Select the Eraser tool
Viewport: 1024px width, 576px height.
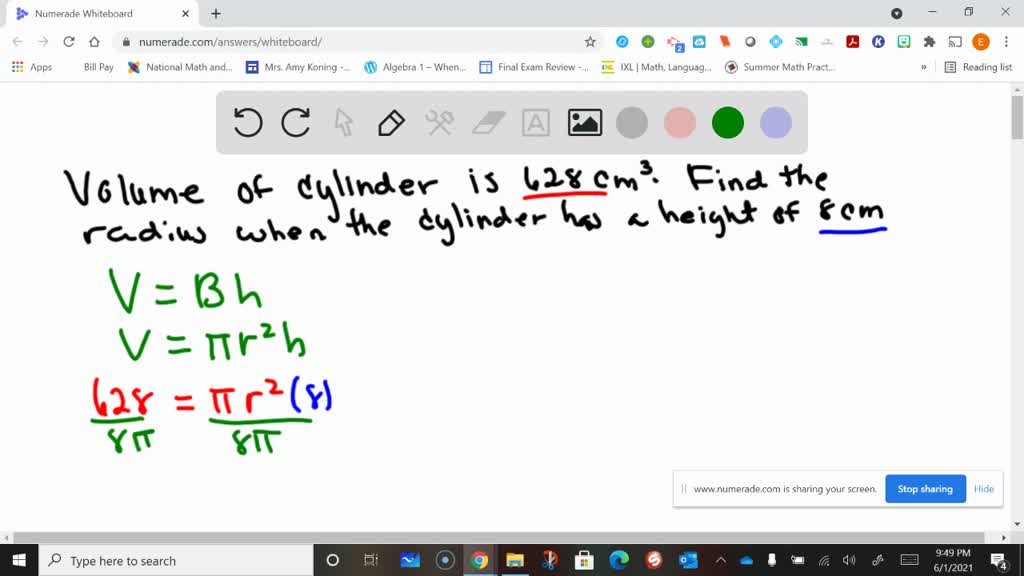(487, 122)
